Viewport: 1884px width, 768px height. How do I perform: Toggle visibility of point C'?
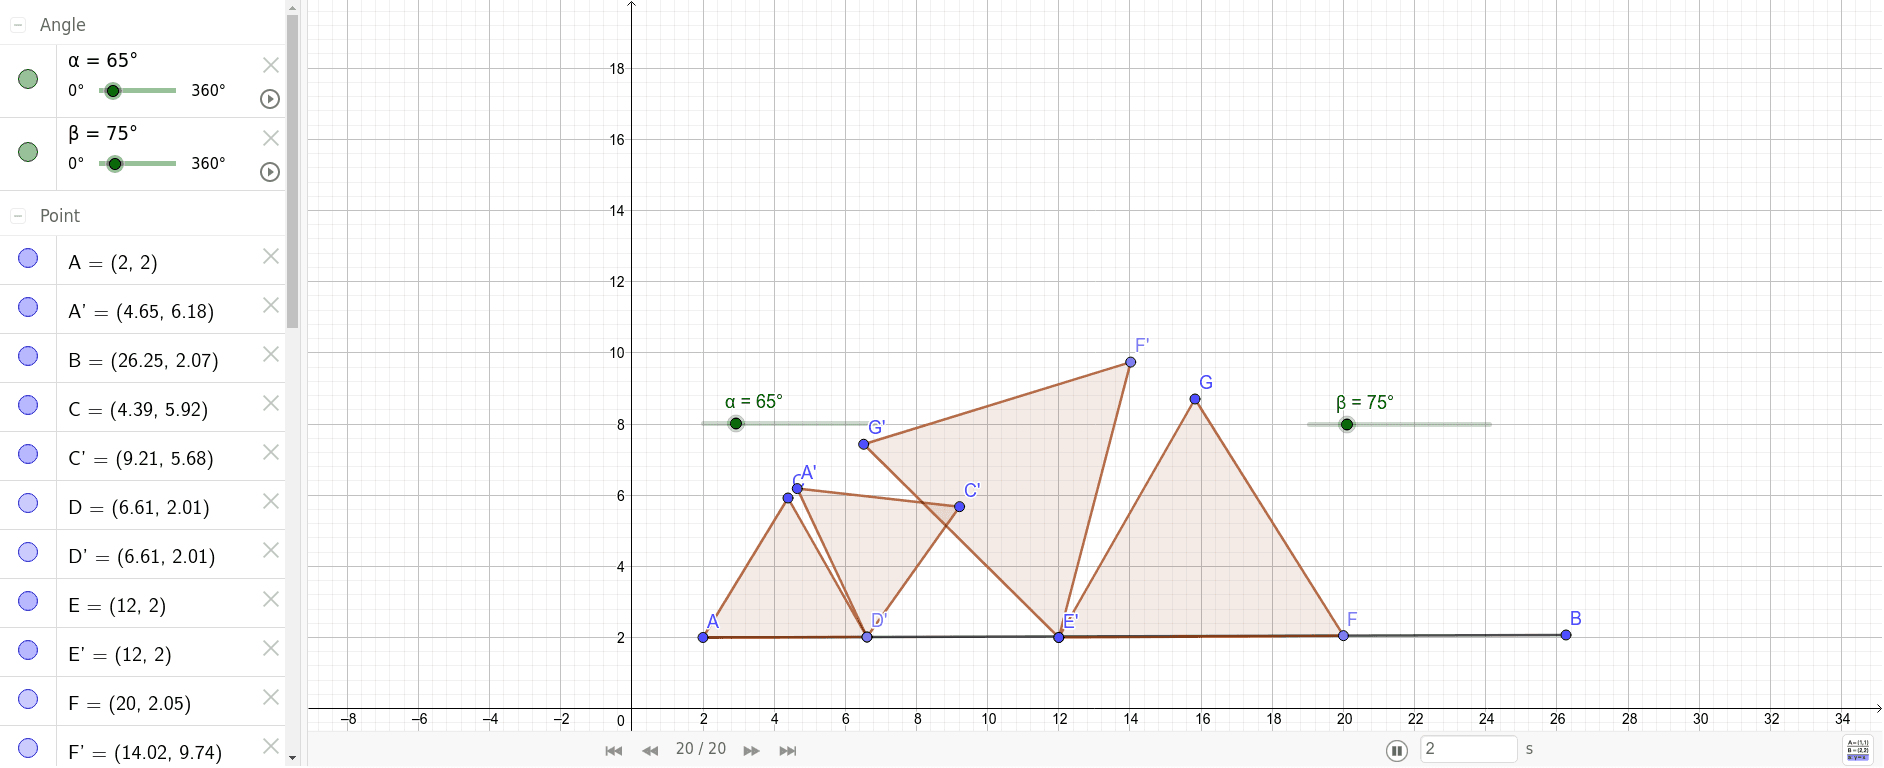coord(28,454)
